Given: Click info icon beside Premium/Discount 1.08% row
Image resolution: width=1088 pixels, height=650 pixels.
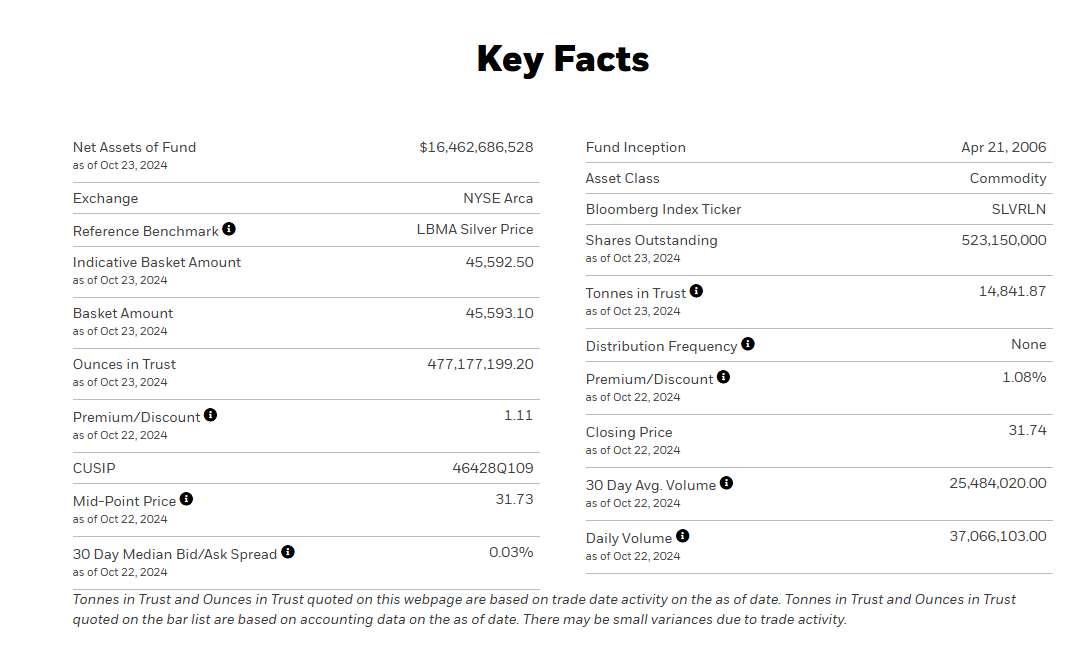Looking at the screenshot, I should click(x=723, y=377).
